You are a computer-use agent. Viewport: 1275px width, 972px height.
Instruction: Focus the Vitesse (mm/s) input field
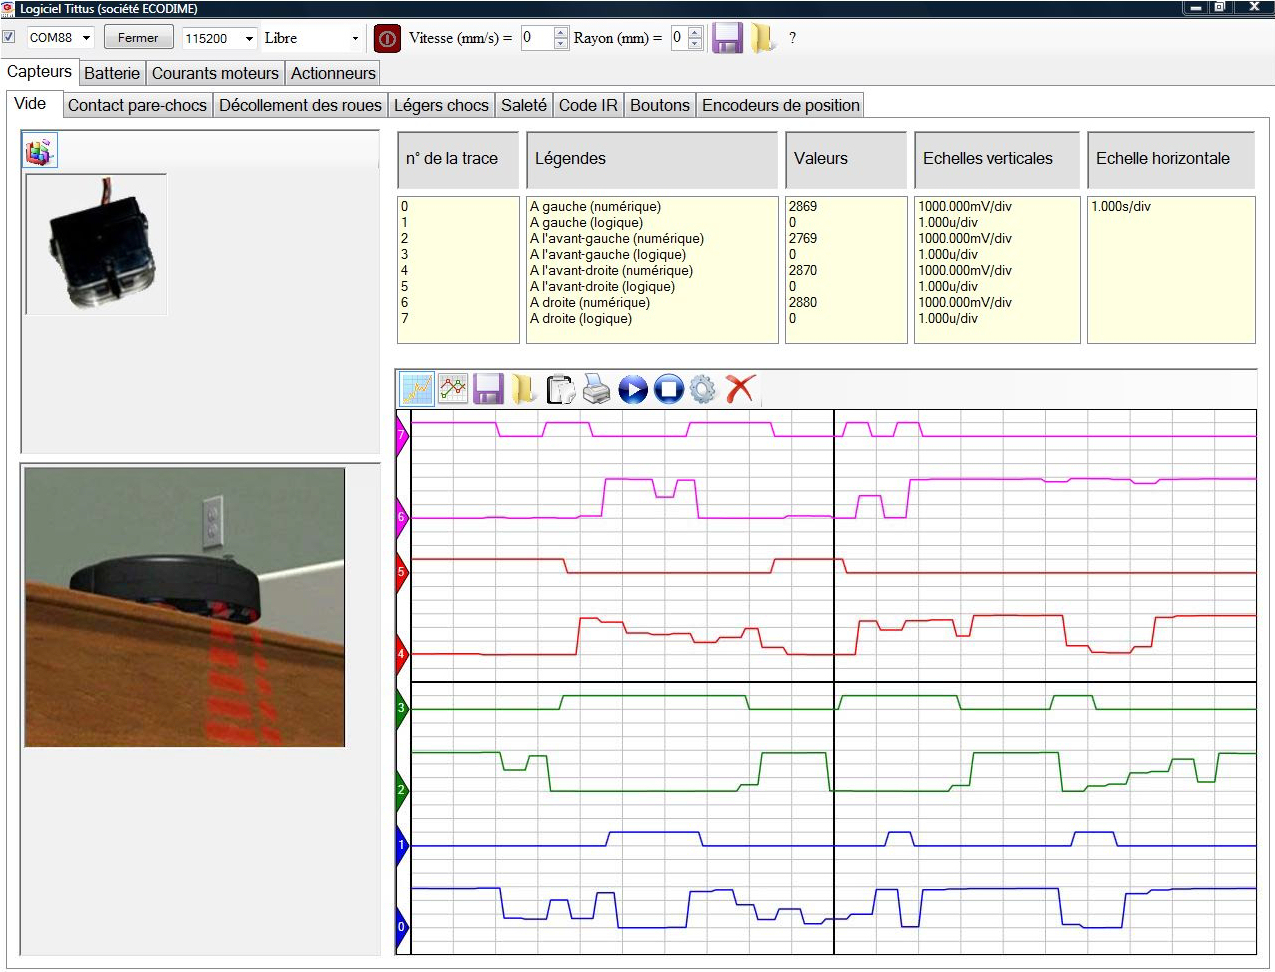[537, 38]
